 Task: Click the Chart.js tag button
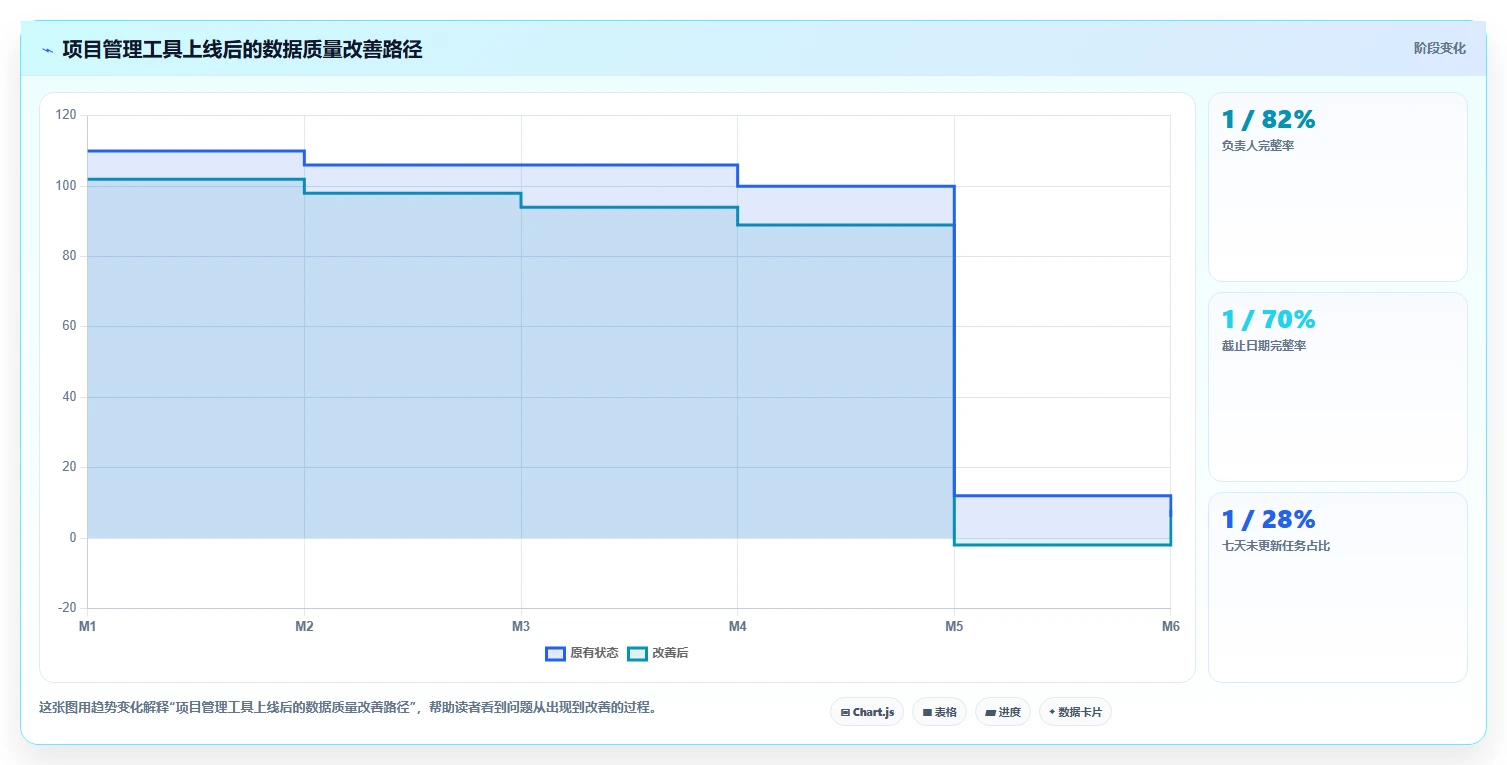coord(867,712)
